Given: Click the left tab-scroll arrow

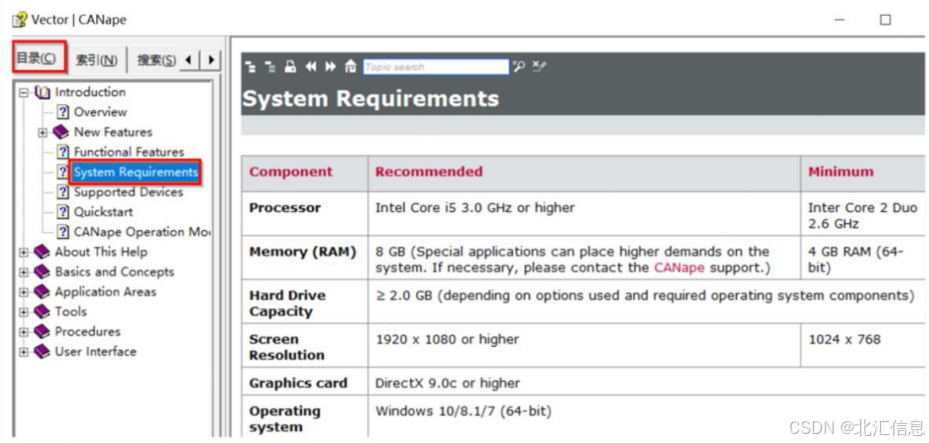Looking at the screenshot, I should 189,60.
